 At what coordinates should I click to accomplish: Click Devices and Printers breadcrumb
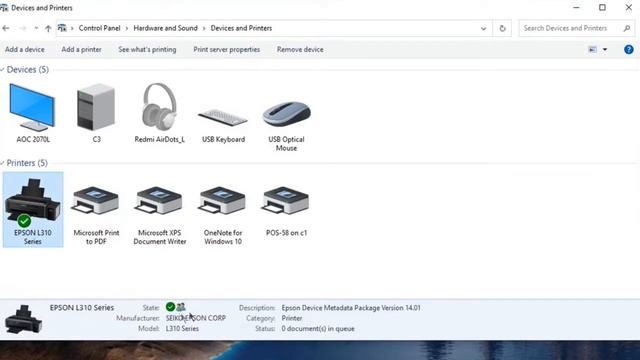(241, 28)
